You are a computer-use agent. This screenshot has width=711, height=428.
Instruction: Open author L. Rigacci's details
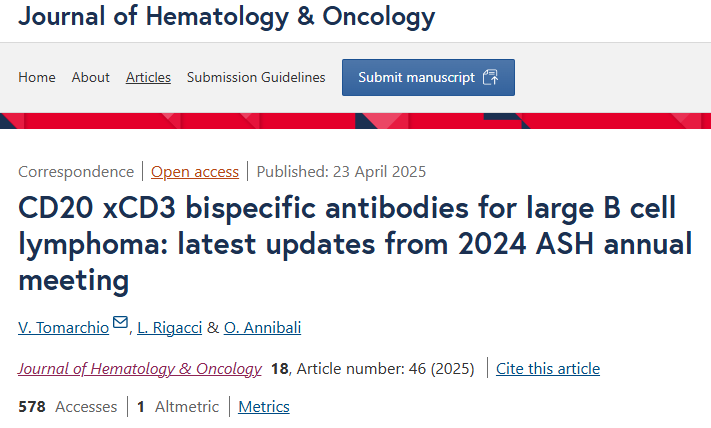(x=170, y=327)
